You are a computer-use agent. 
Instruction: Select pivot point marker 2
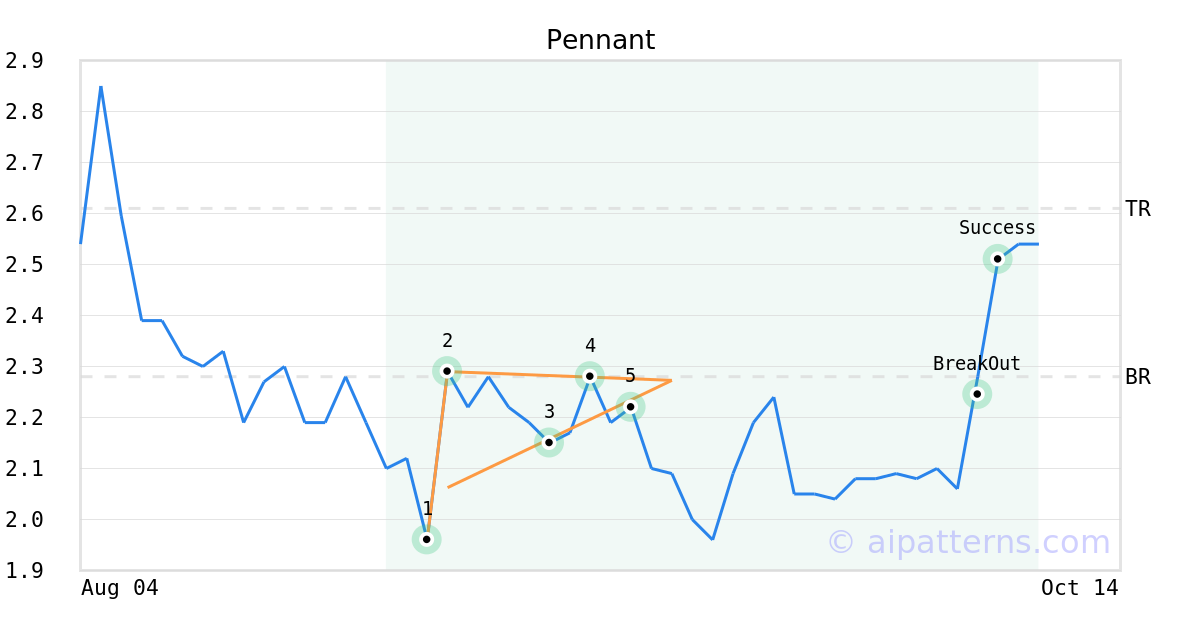pyautogui.click(x=447, y=371)
